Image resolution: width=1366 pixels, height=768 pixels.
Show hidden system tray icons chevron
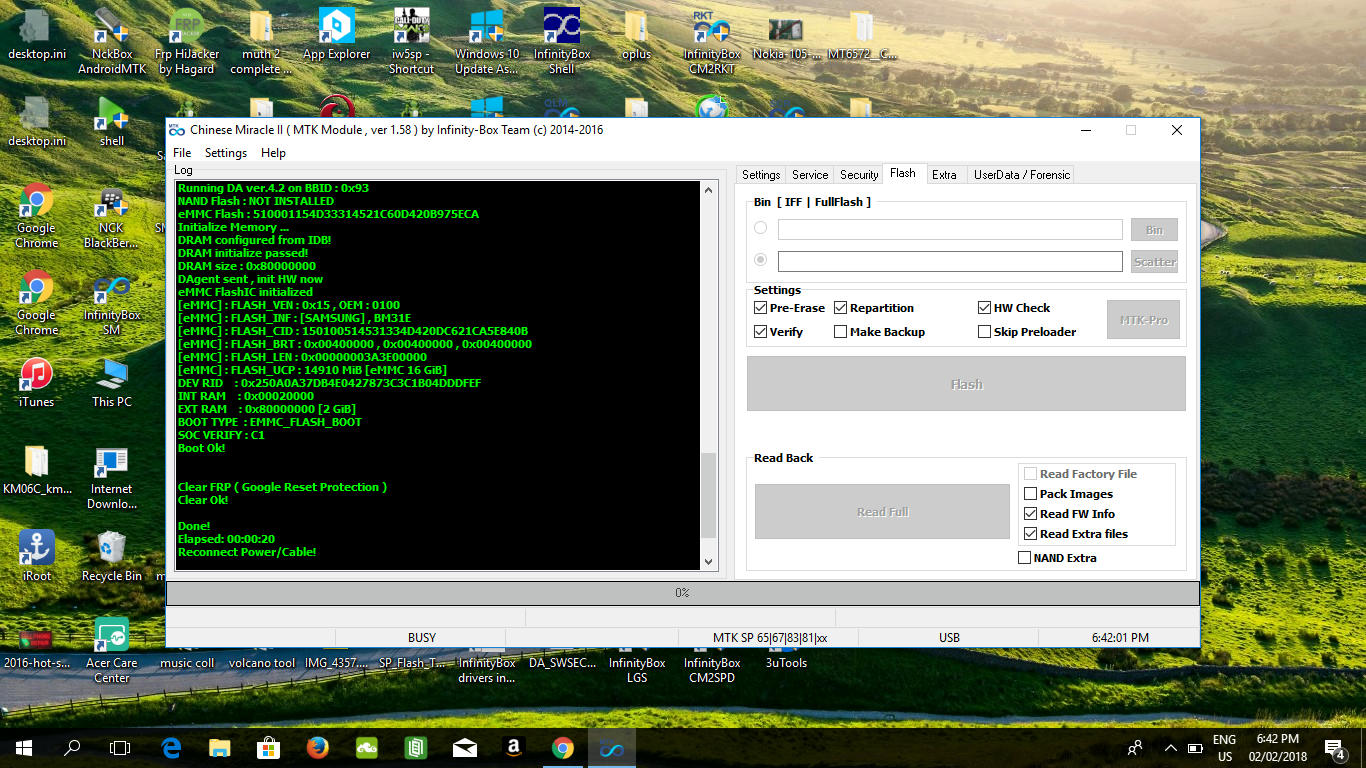[x=1171, y=747]
